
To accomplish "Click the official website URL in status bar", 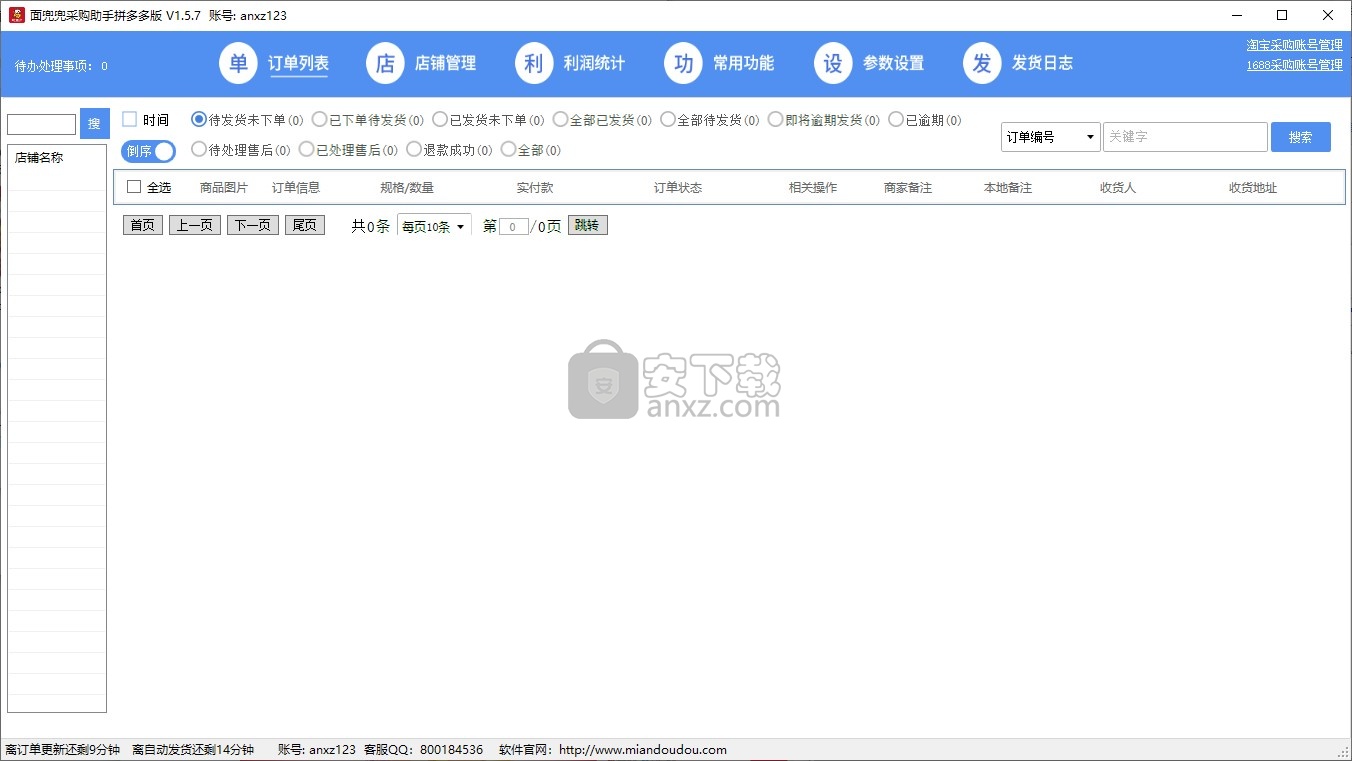I will point(642,750).
